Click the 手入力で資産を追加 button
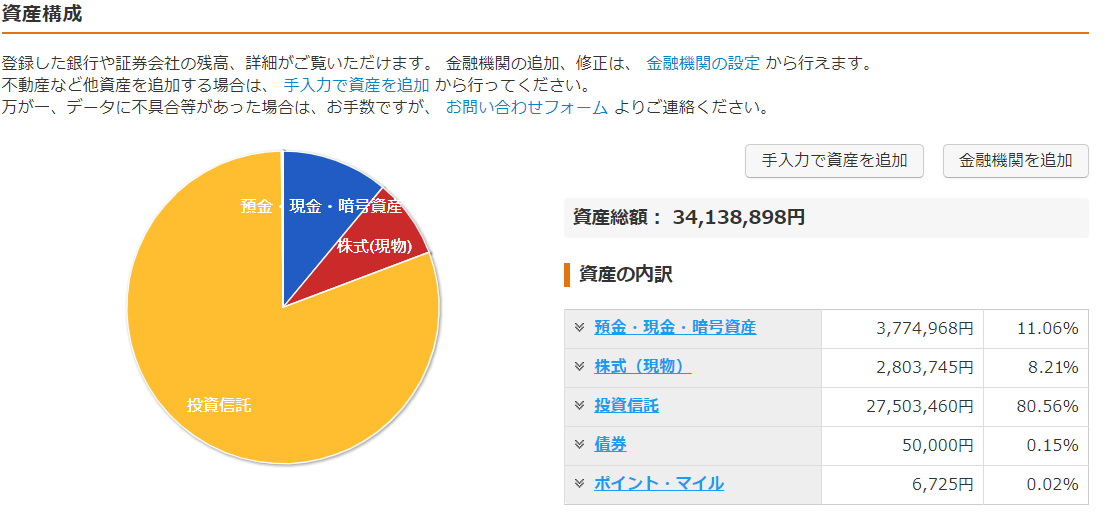Image resolution: width=1111 pixels, height=520 pixels. click(x=834, y=161)
